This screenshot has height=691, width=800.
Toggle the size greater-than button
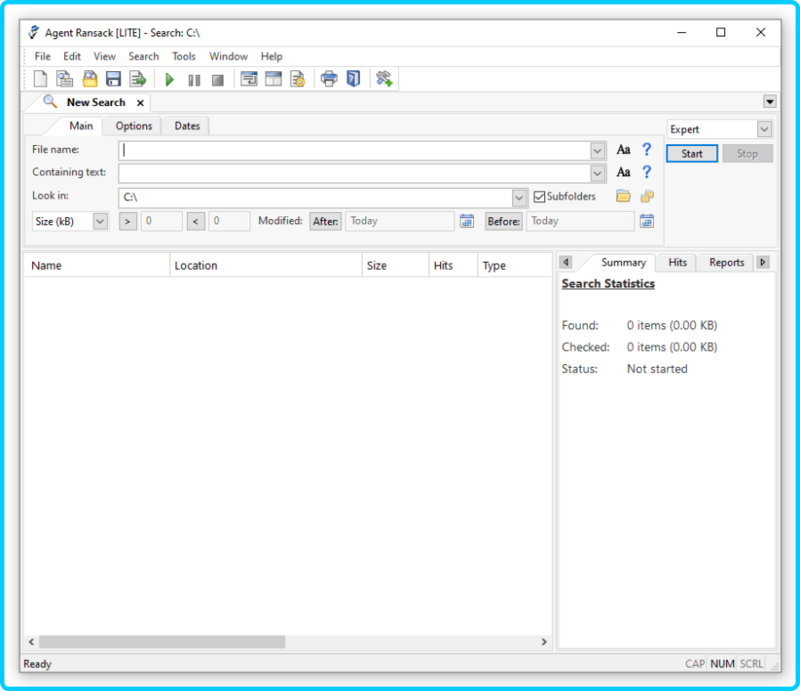coord(128,221)
